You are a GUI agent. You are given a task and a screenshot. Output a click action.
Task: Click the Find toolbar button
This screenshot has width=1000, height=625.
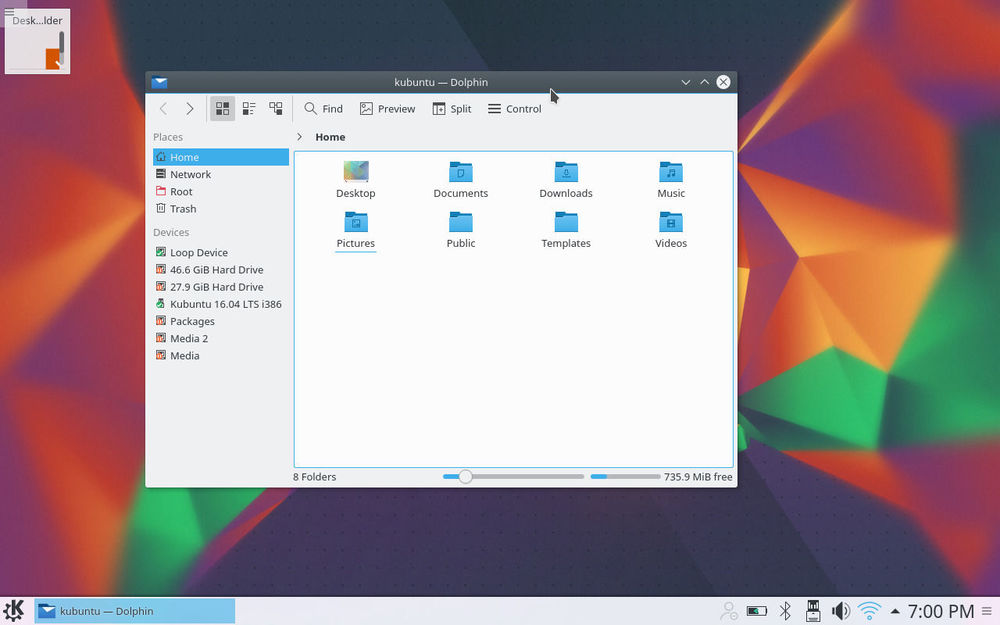(323, 109)
